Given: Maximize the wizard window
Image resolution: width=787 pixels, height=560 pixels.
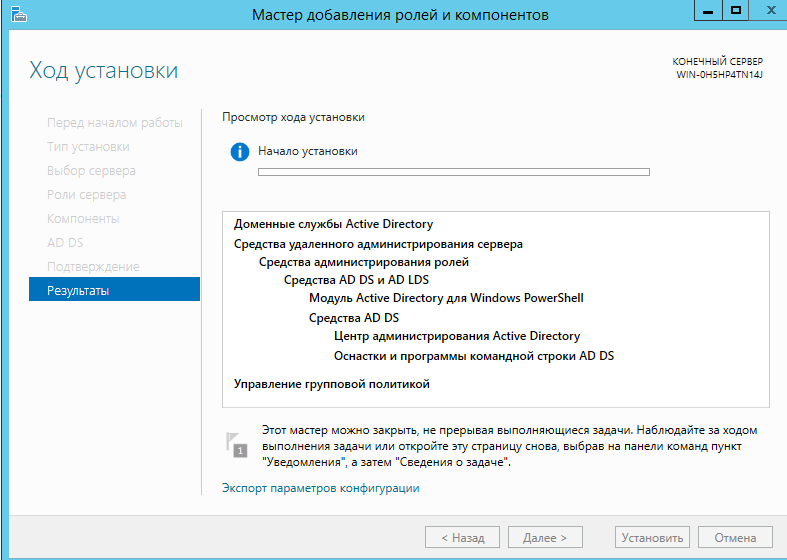Looking at the screenshot, I should pos(736,11).
